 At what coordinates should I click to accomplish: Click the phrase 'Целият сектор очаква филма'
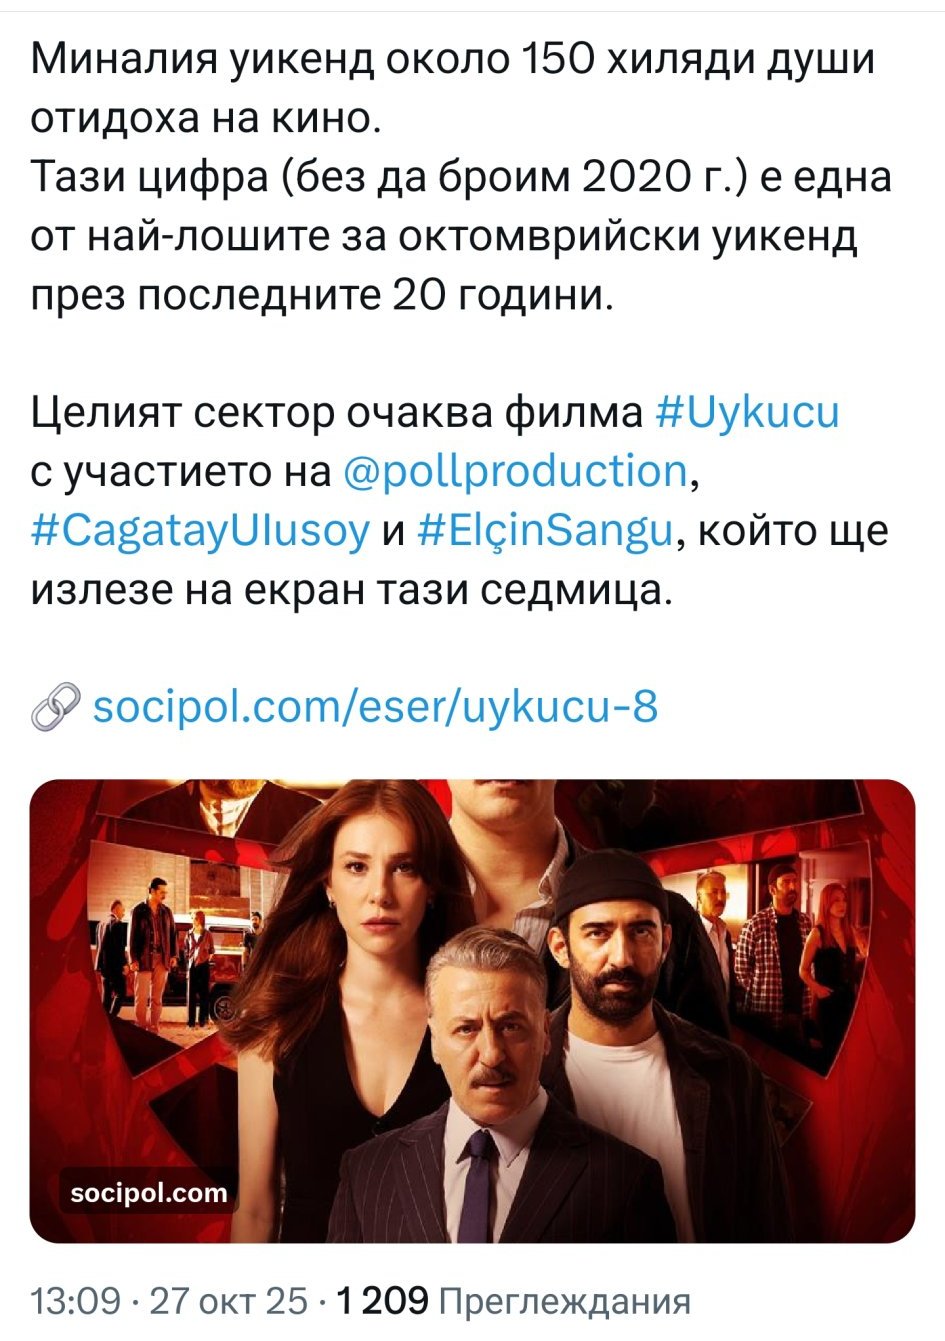pyautogui.click(x=337, y=412)
